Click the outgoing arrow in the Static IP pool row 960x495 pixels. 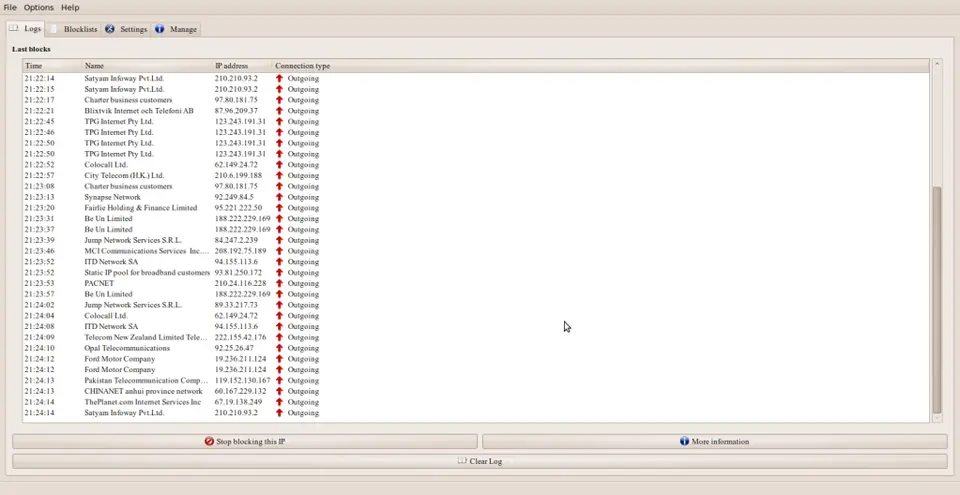279,273
